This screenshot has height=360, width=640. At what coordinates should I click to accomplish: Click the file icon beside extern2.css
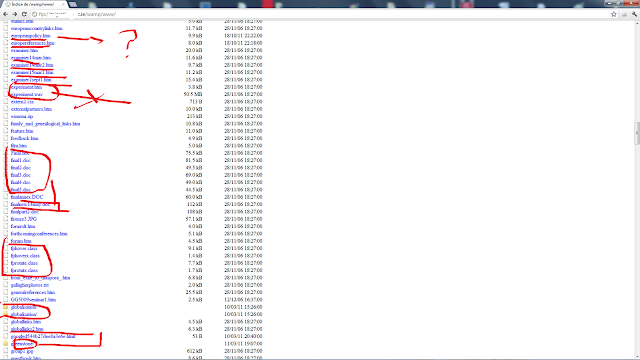6,102
